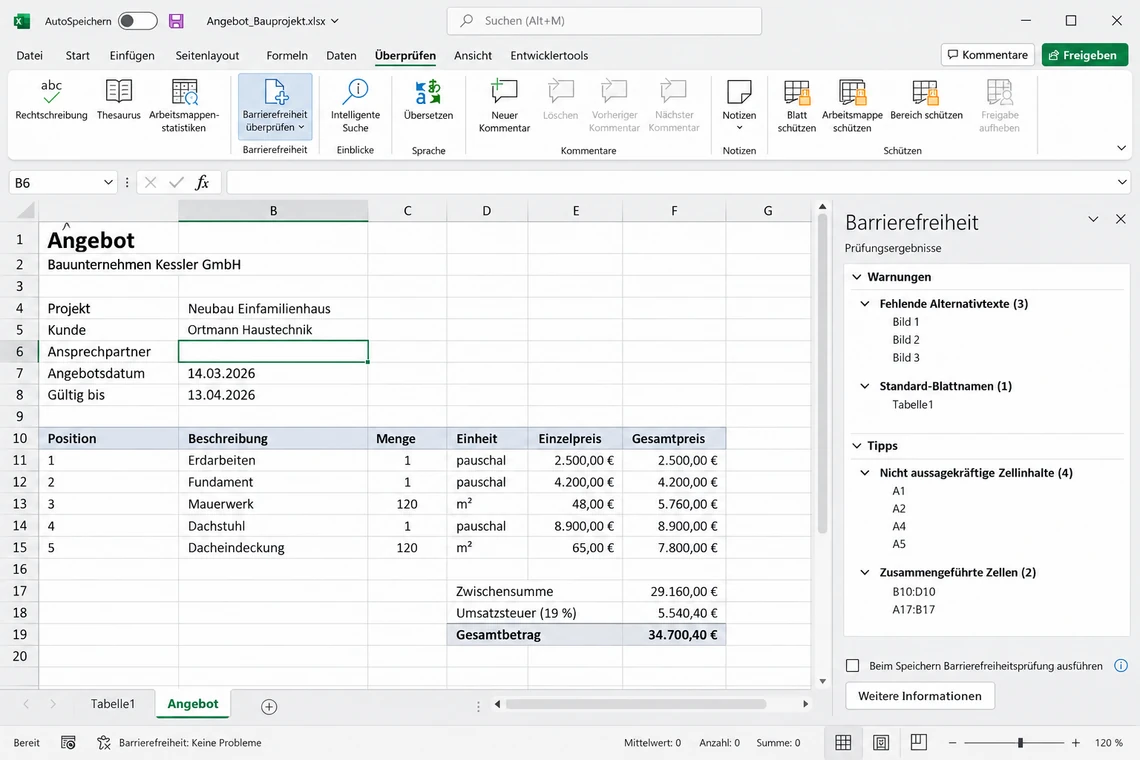Click Arbeitsmappe schützen
Image resolution: width=1140 pixels, height=760 pixels.
tap(852, 106)
